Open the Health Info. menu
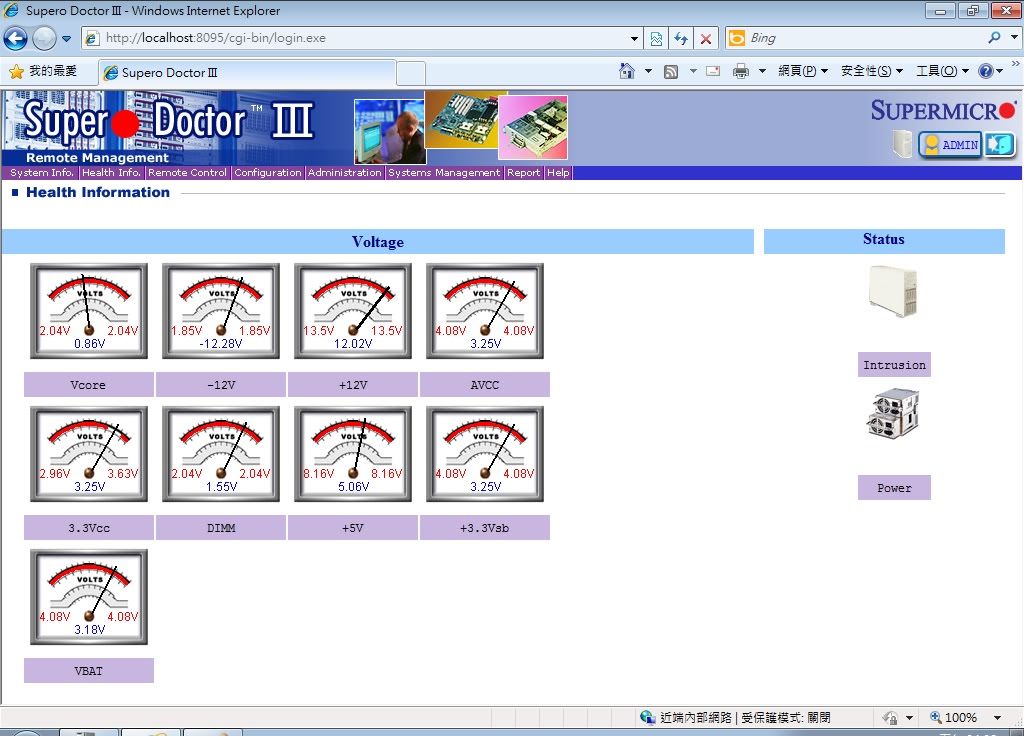This screenshot has width=1024, height=736. [111, 172]
